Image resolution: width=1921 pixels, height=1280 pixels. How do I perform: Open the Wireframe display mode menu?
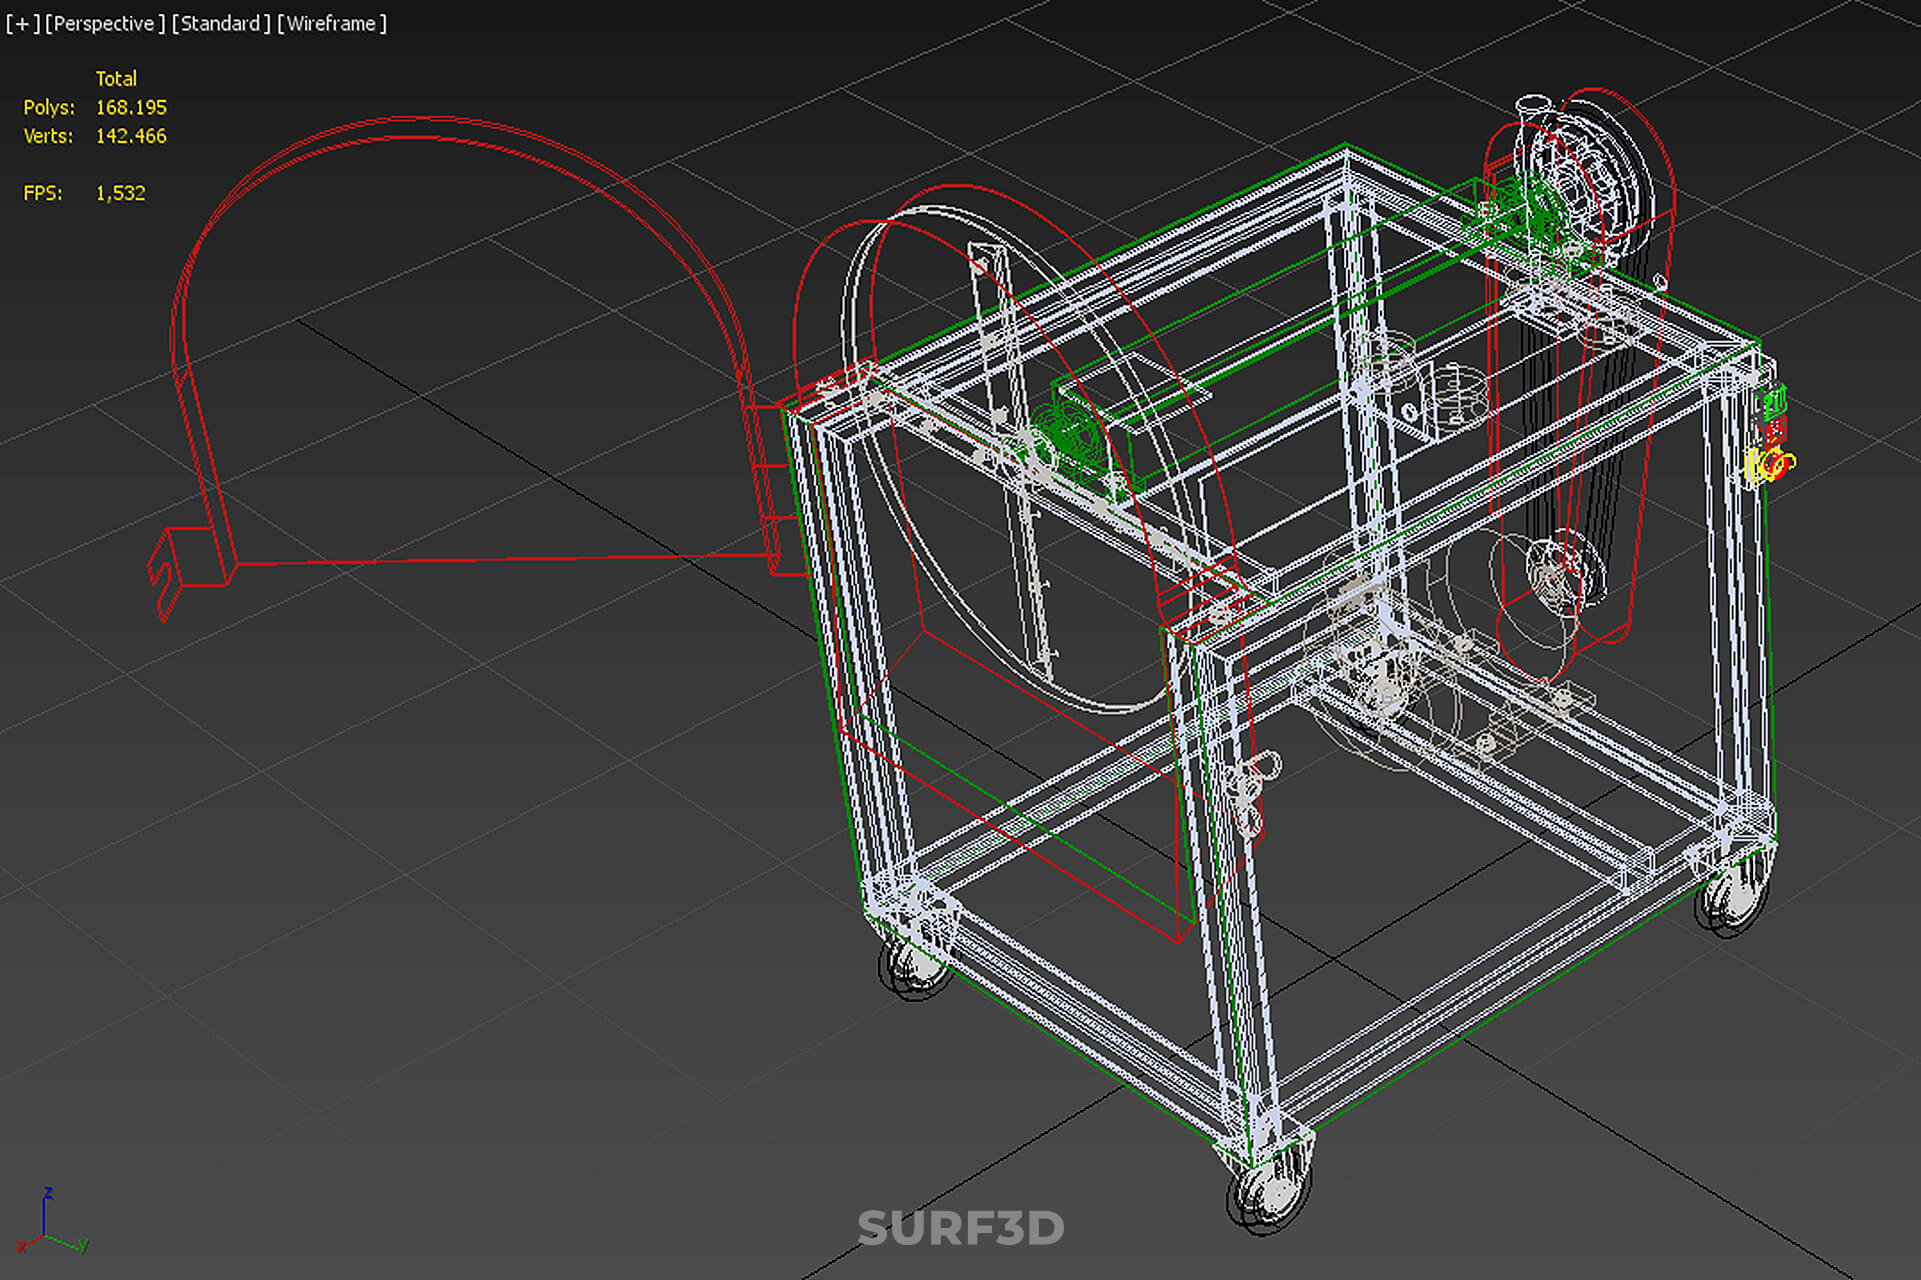coord(332,23)
